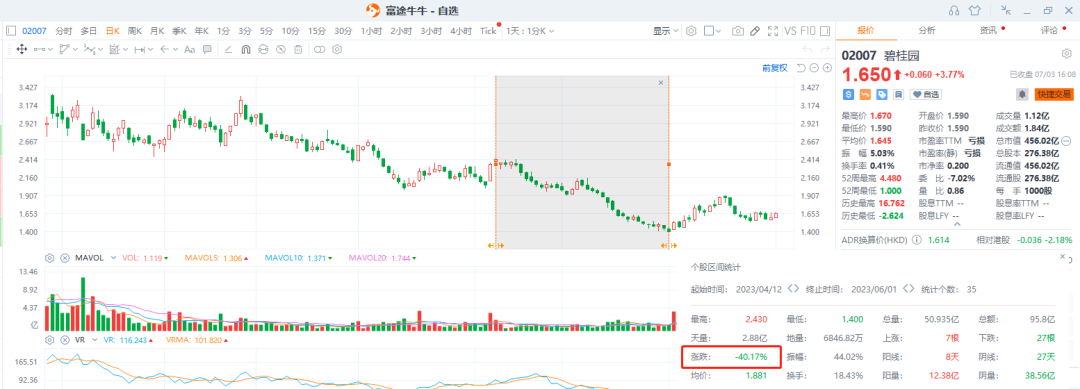Click the lock drawings icon

[x=263, y=49]
